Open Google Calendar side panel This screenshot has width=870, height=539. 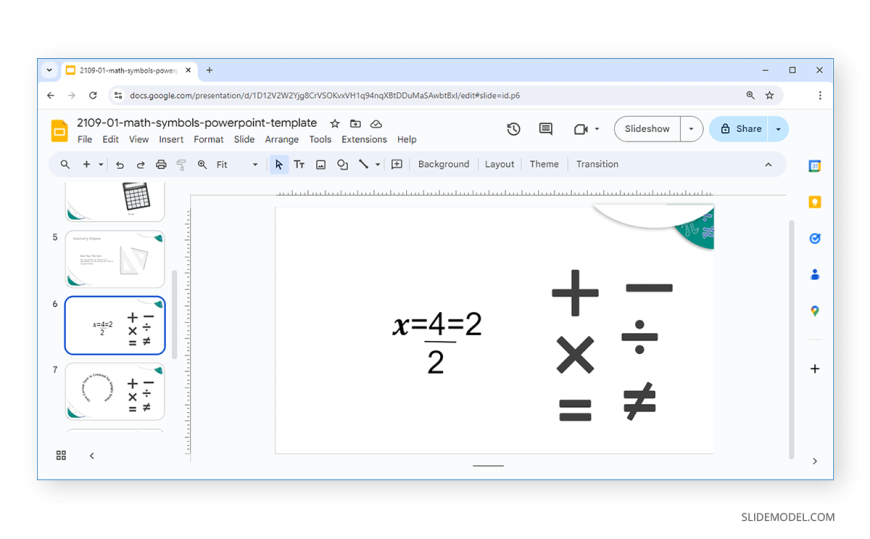tap(815, 166)
